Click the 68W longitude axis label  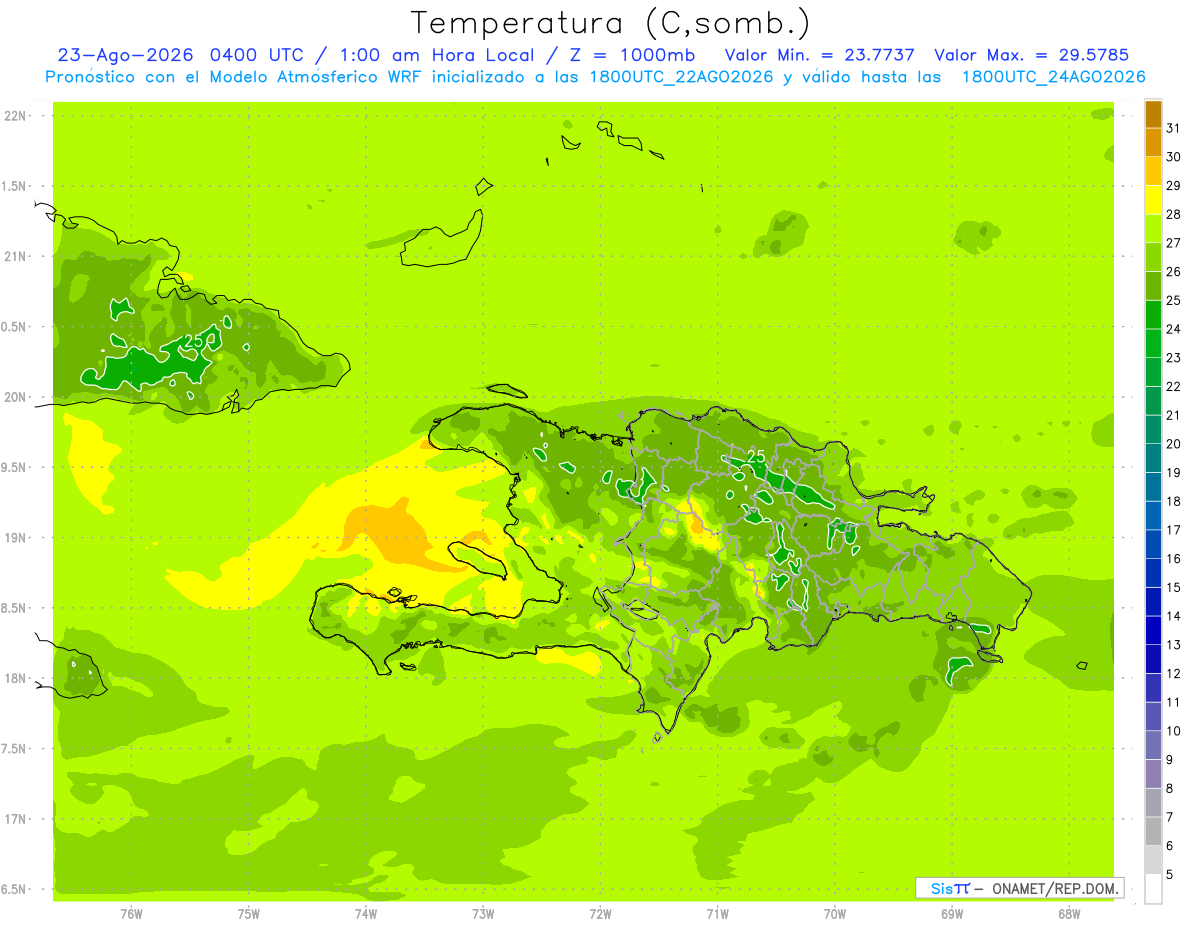(1068, 913)
